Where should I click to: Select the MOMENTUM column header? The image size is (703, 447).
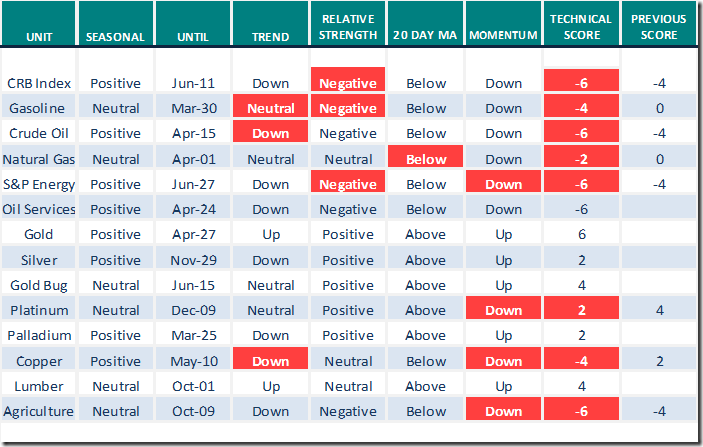(x=503, y=37)
